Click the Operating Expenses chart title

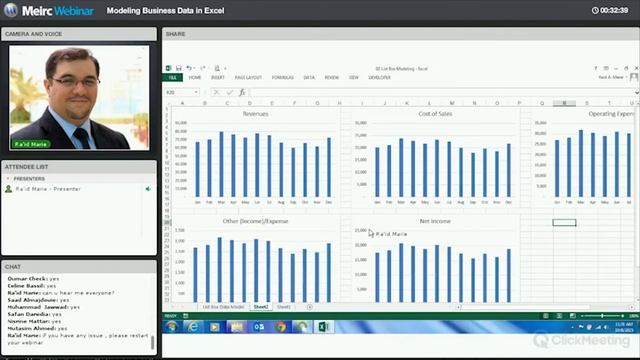click(611, 114)
